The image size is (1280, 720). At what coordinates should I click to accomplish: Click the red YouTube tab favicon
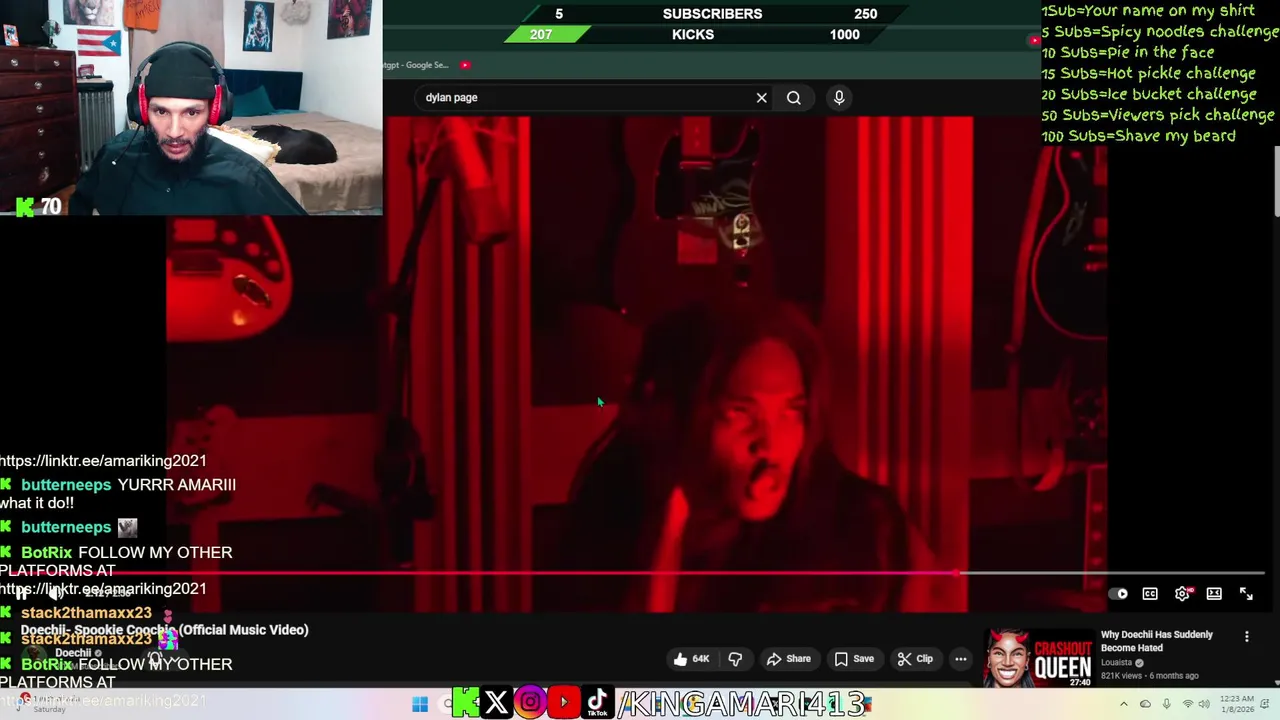tap(465, 65)
